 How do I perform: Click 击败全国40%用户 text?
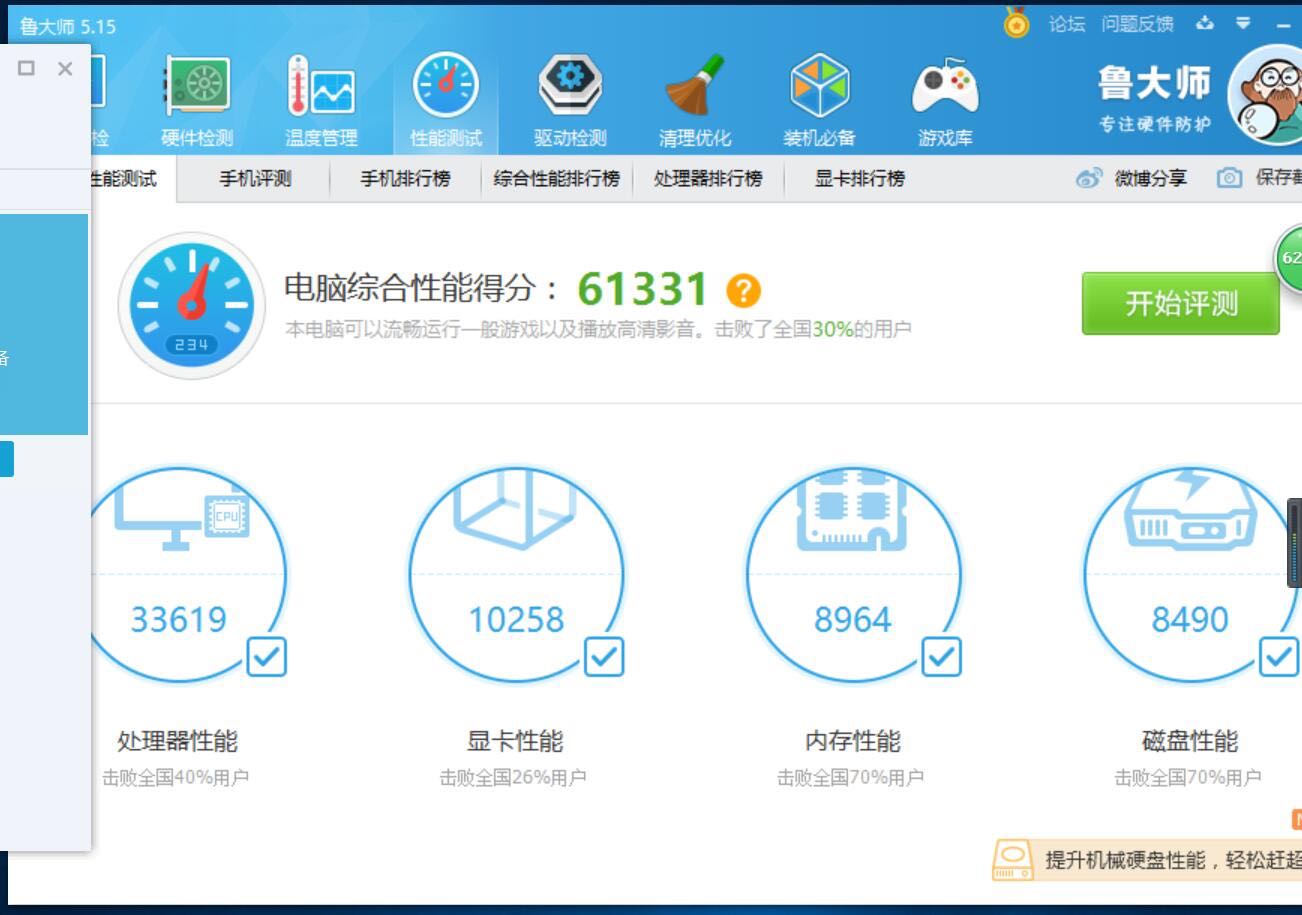click(175, 777)
